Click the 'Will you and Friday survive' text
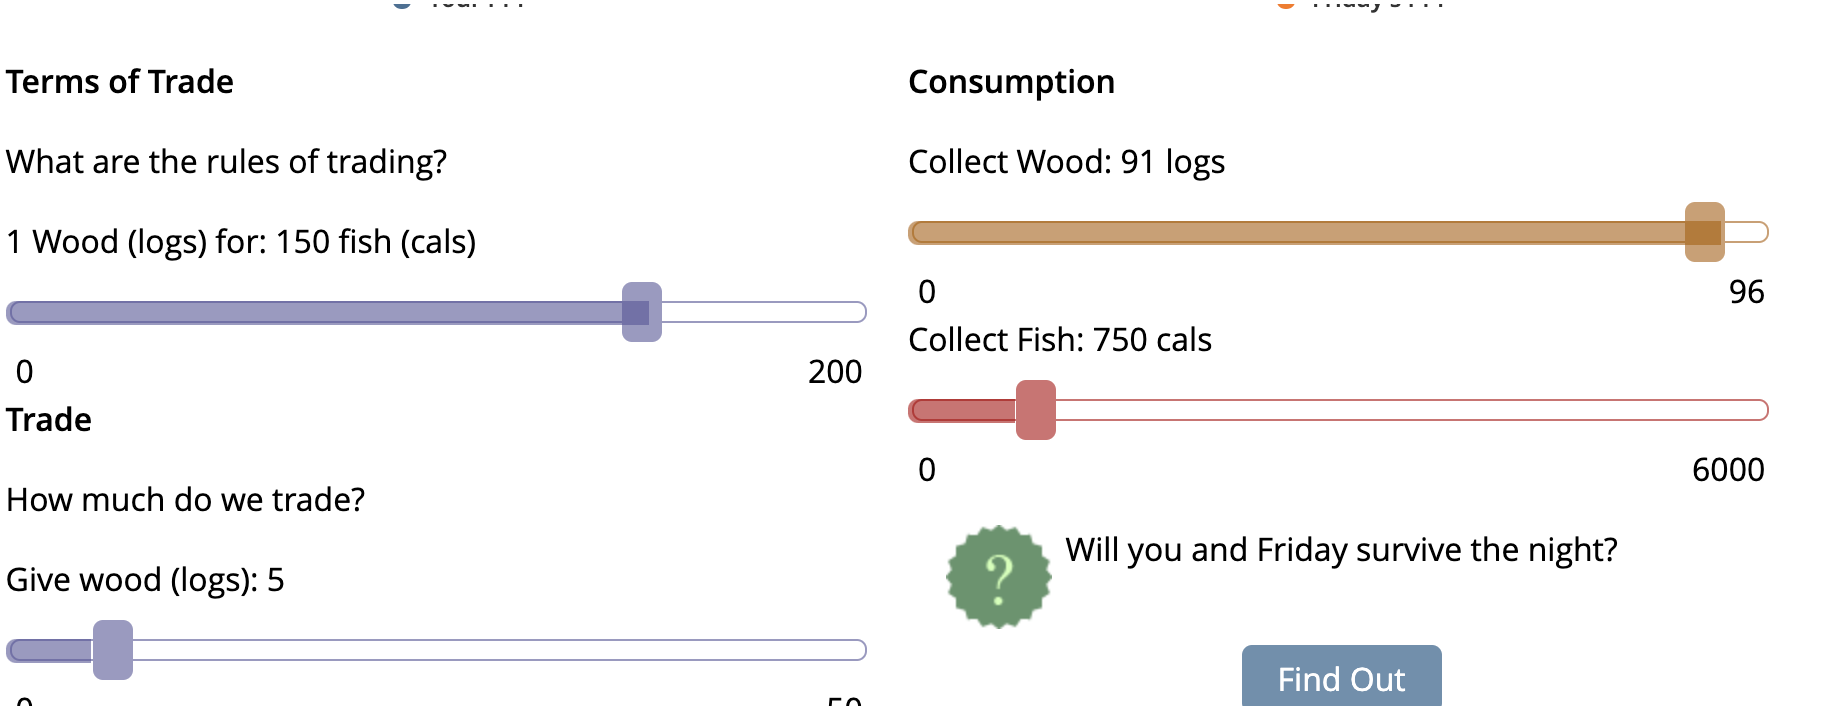 (x=1341, y=550)
